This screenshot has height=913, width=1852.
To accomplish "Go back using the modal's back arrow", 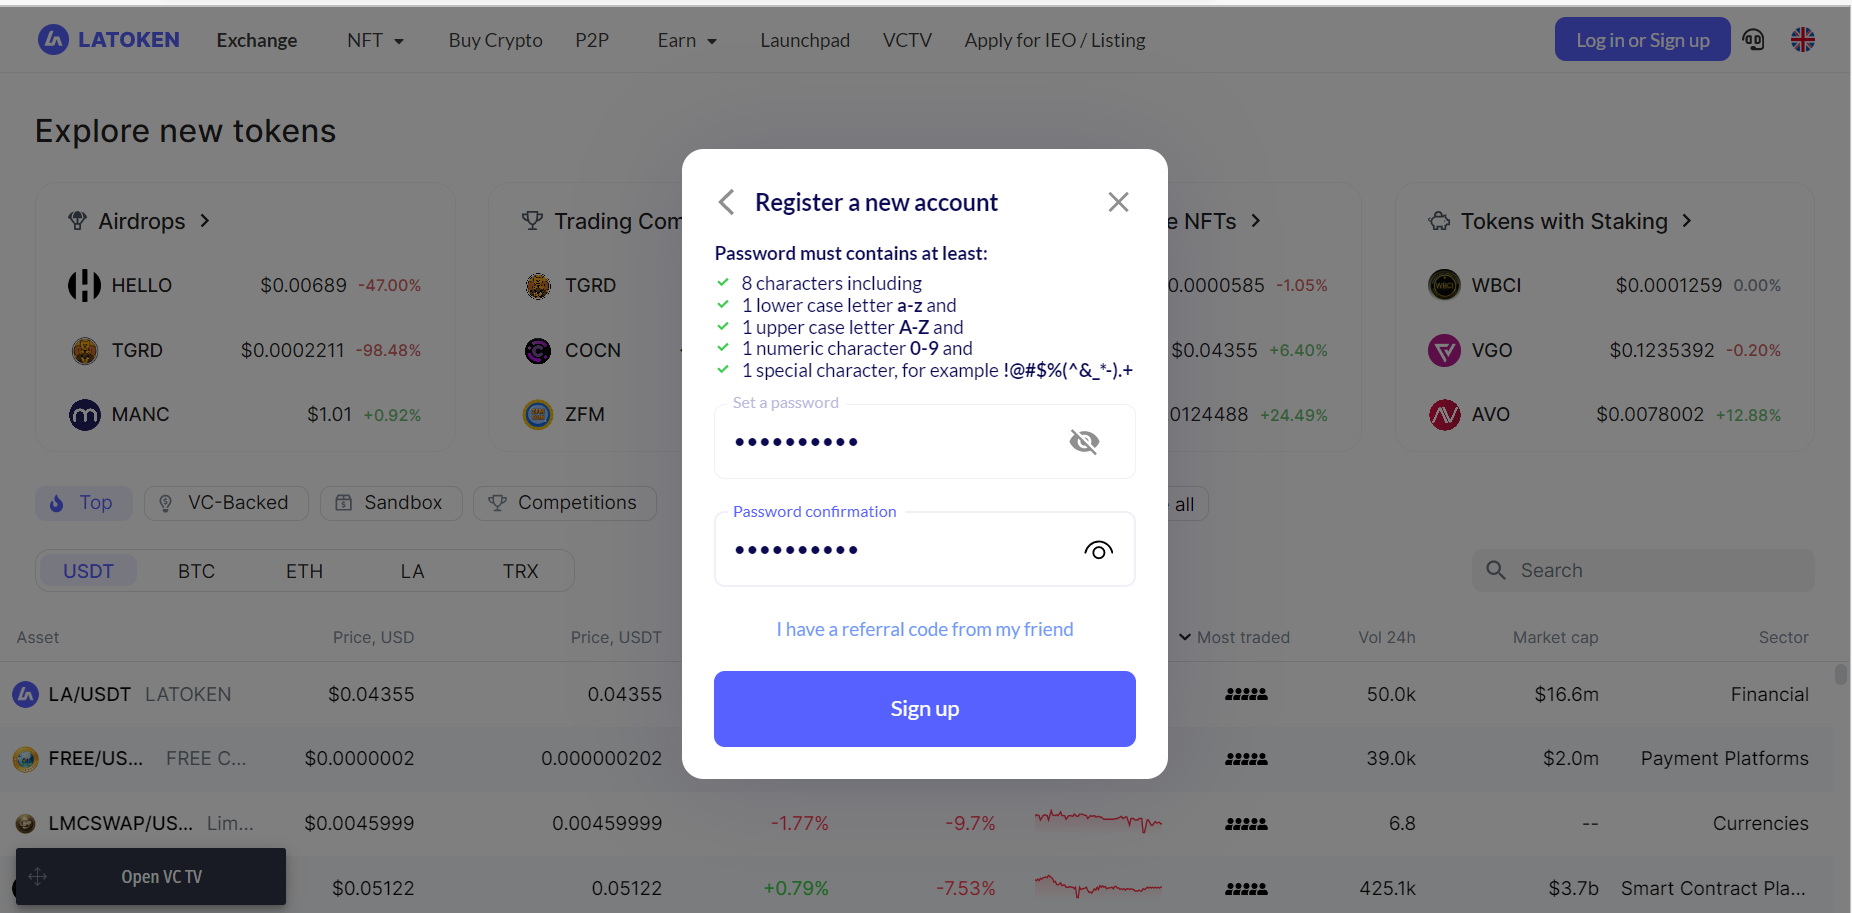I will [x=727, y=202].
